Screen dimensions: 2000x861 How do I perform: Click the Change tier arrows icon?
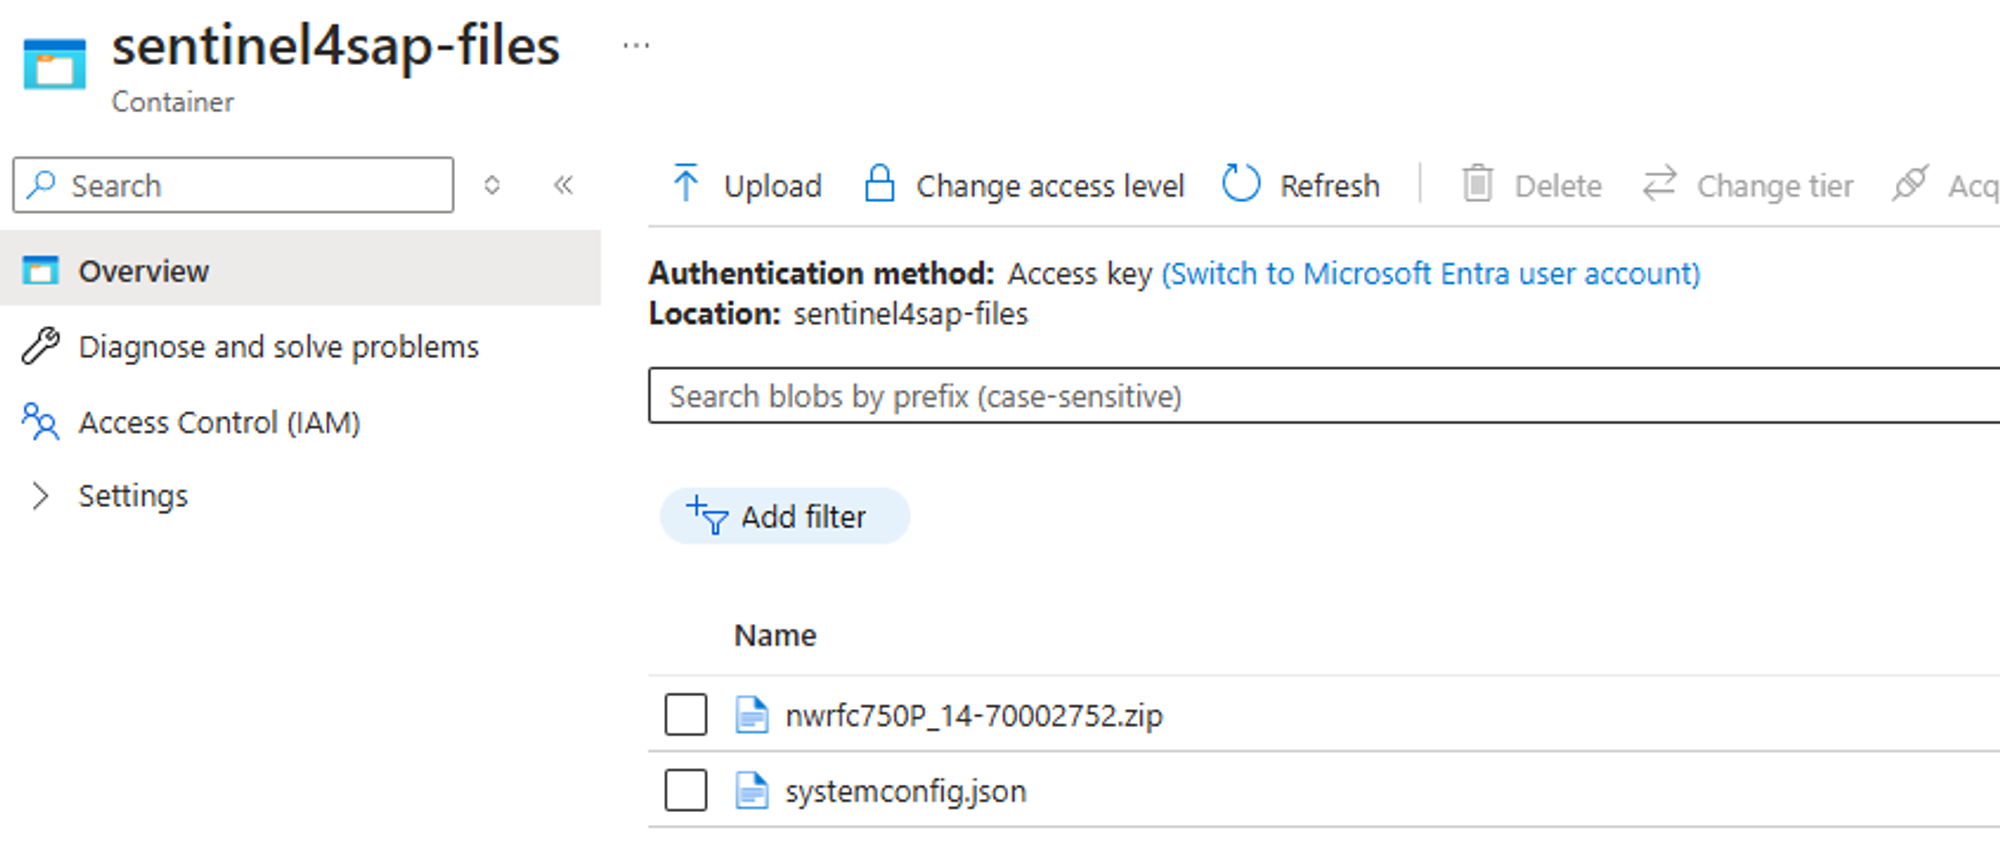pos(1659,184)
